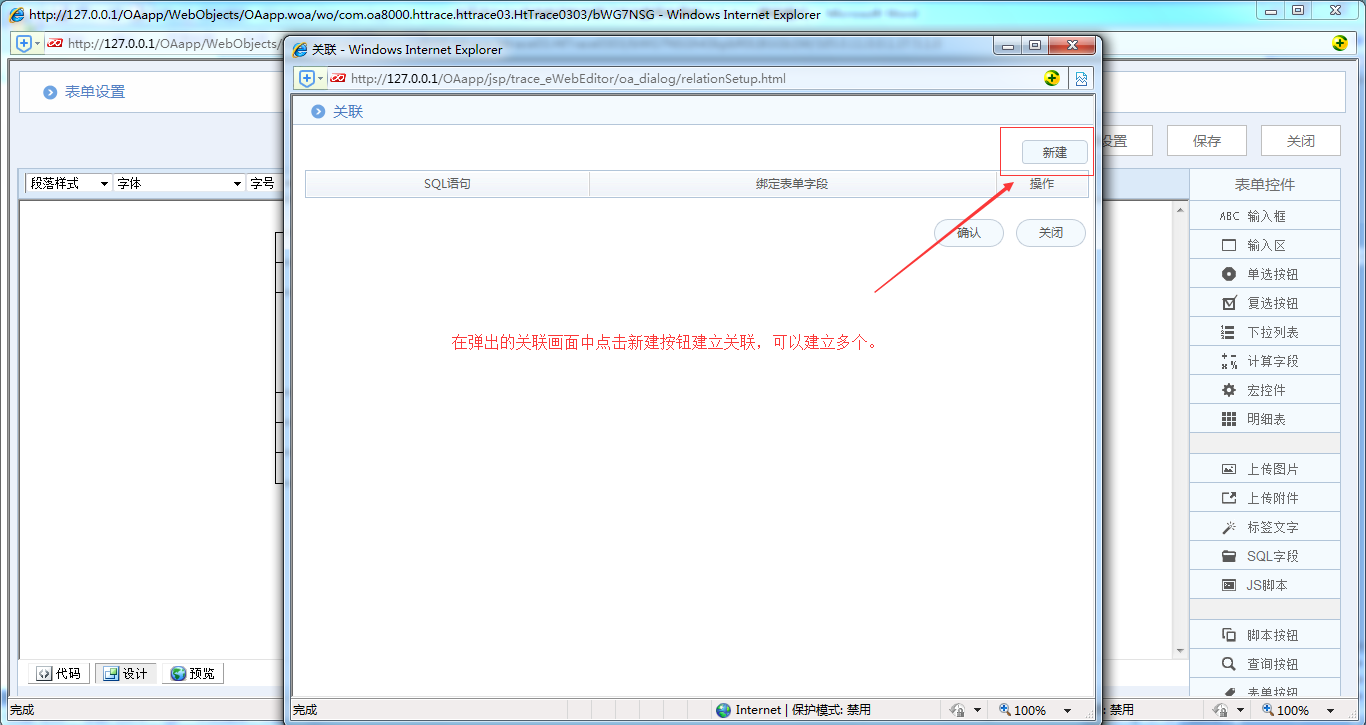
Task: Add a JS脚本 script control
Action: coord(1265,585)
